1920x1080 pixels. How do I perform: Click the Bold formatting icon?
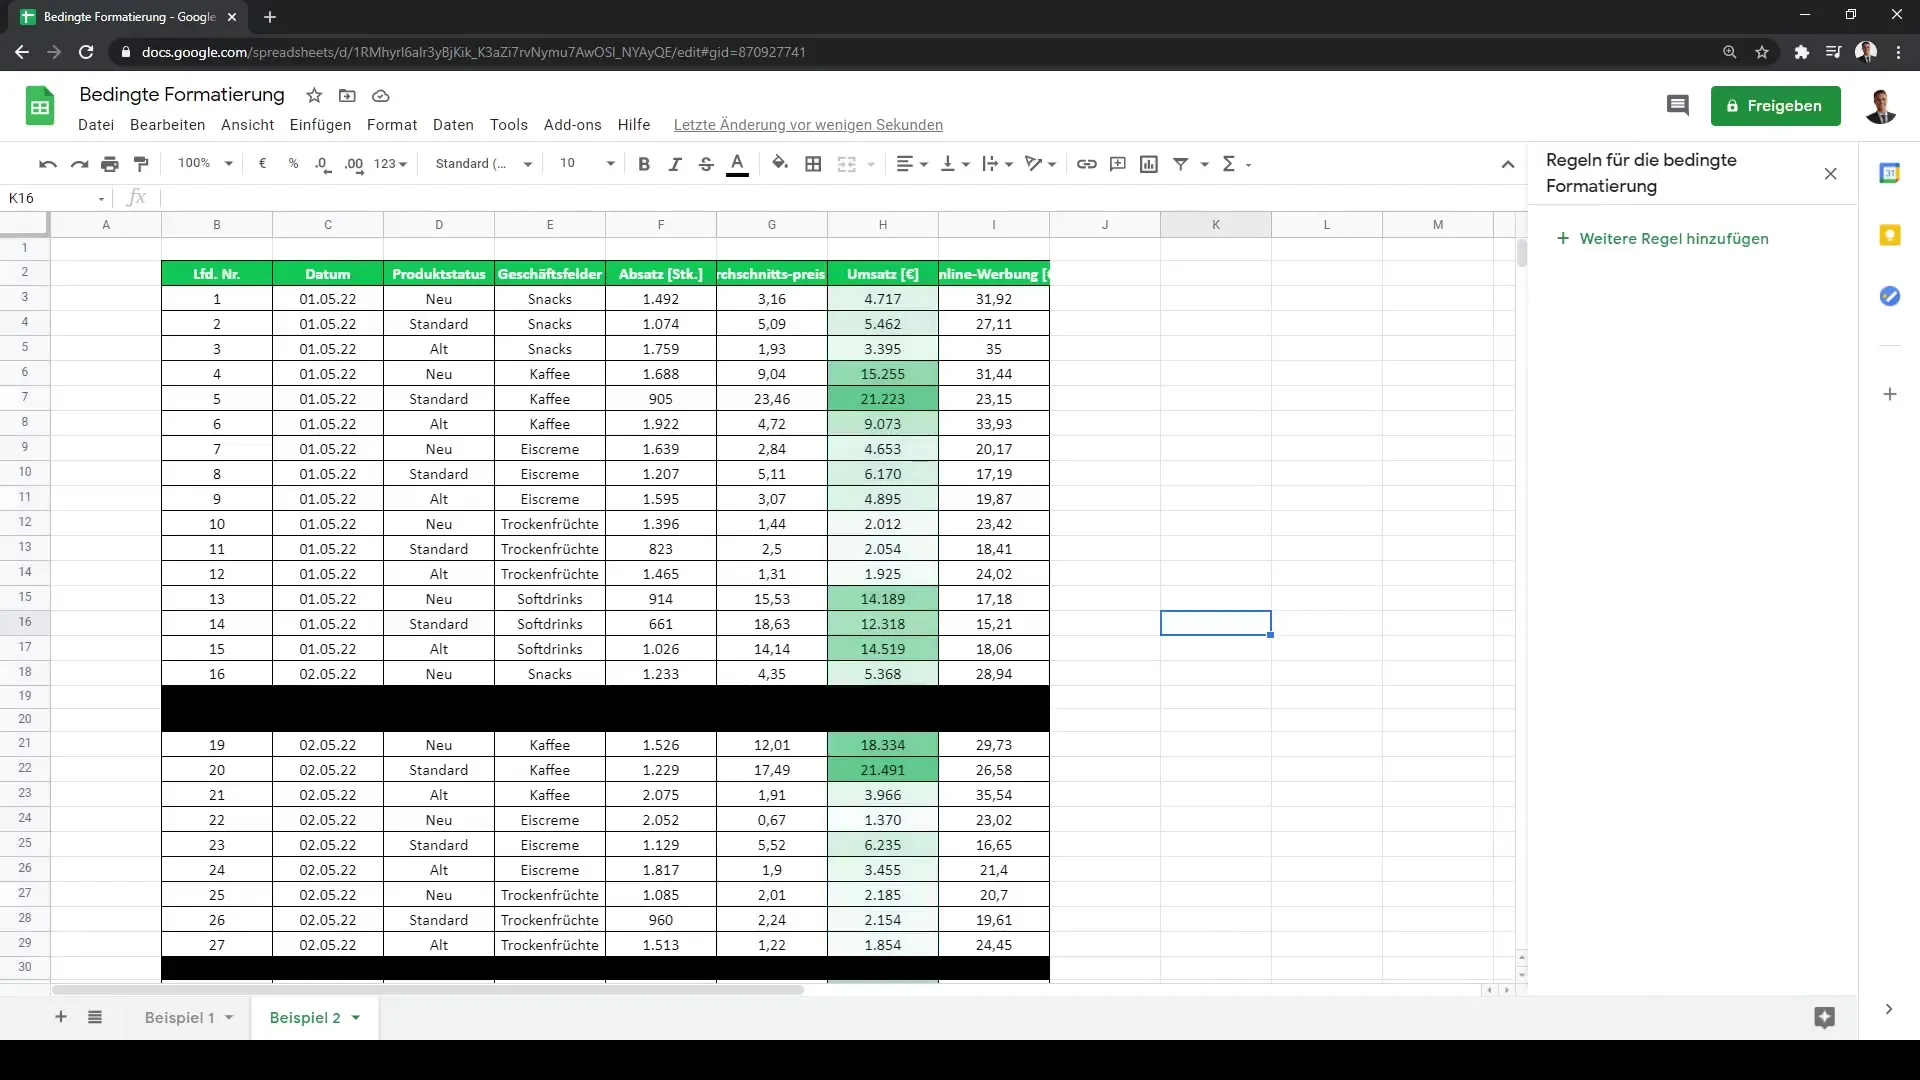[x=642, y=164]
